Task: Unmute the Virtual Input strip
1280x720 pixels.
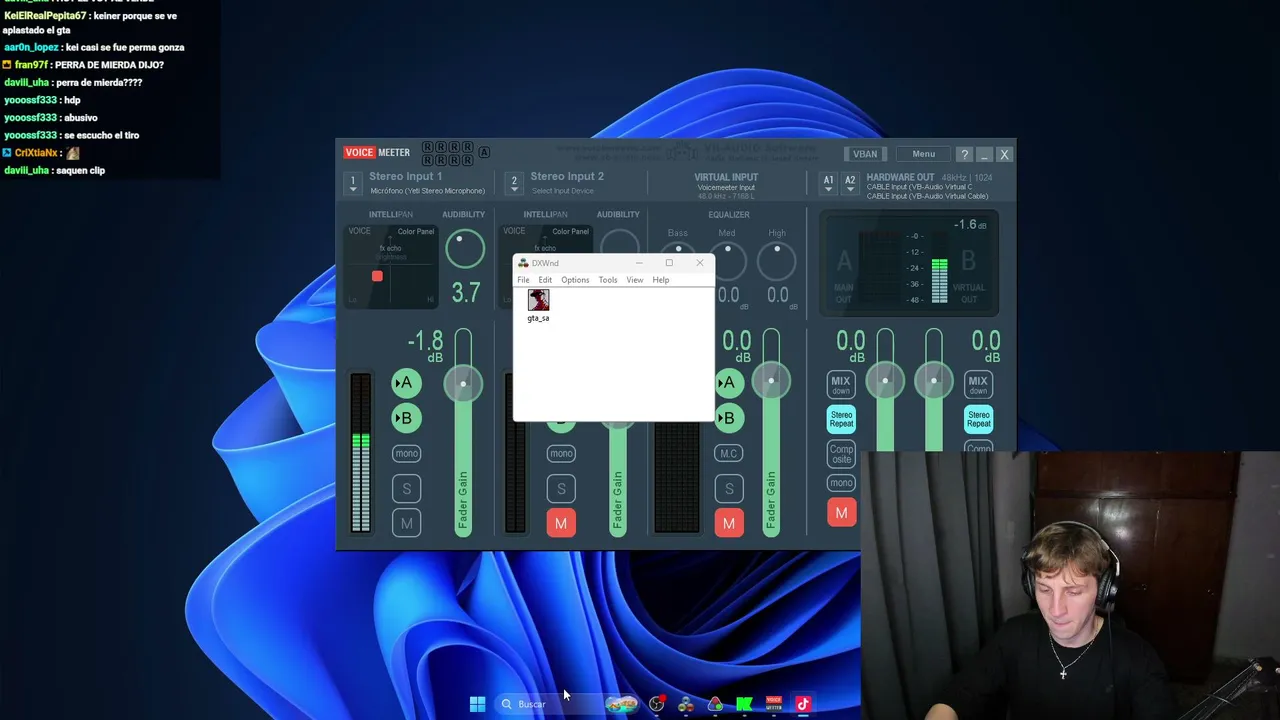Action: tap(729, 523)
